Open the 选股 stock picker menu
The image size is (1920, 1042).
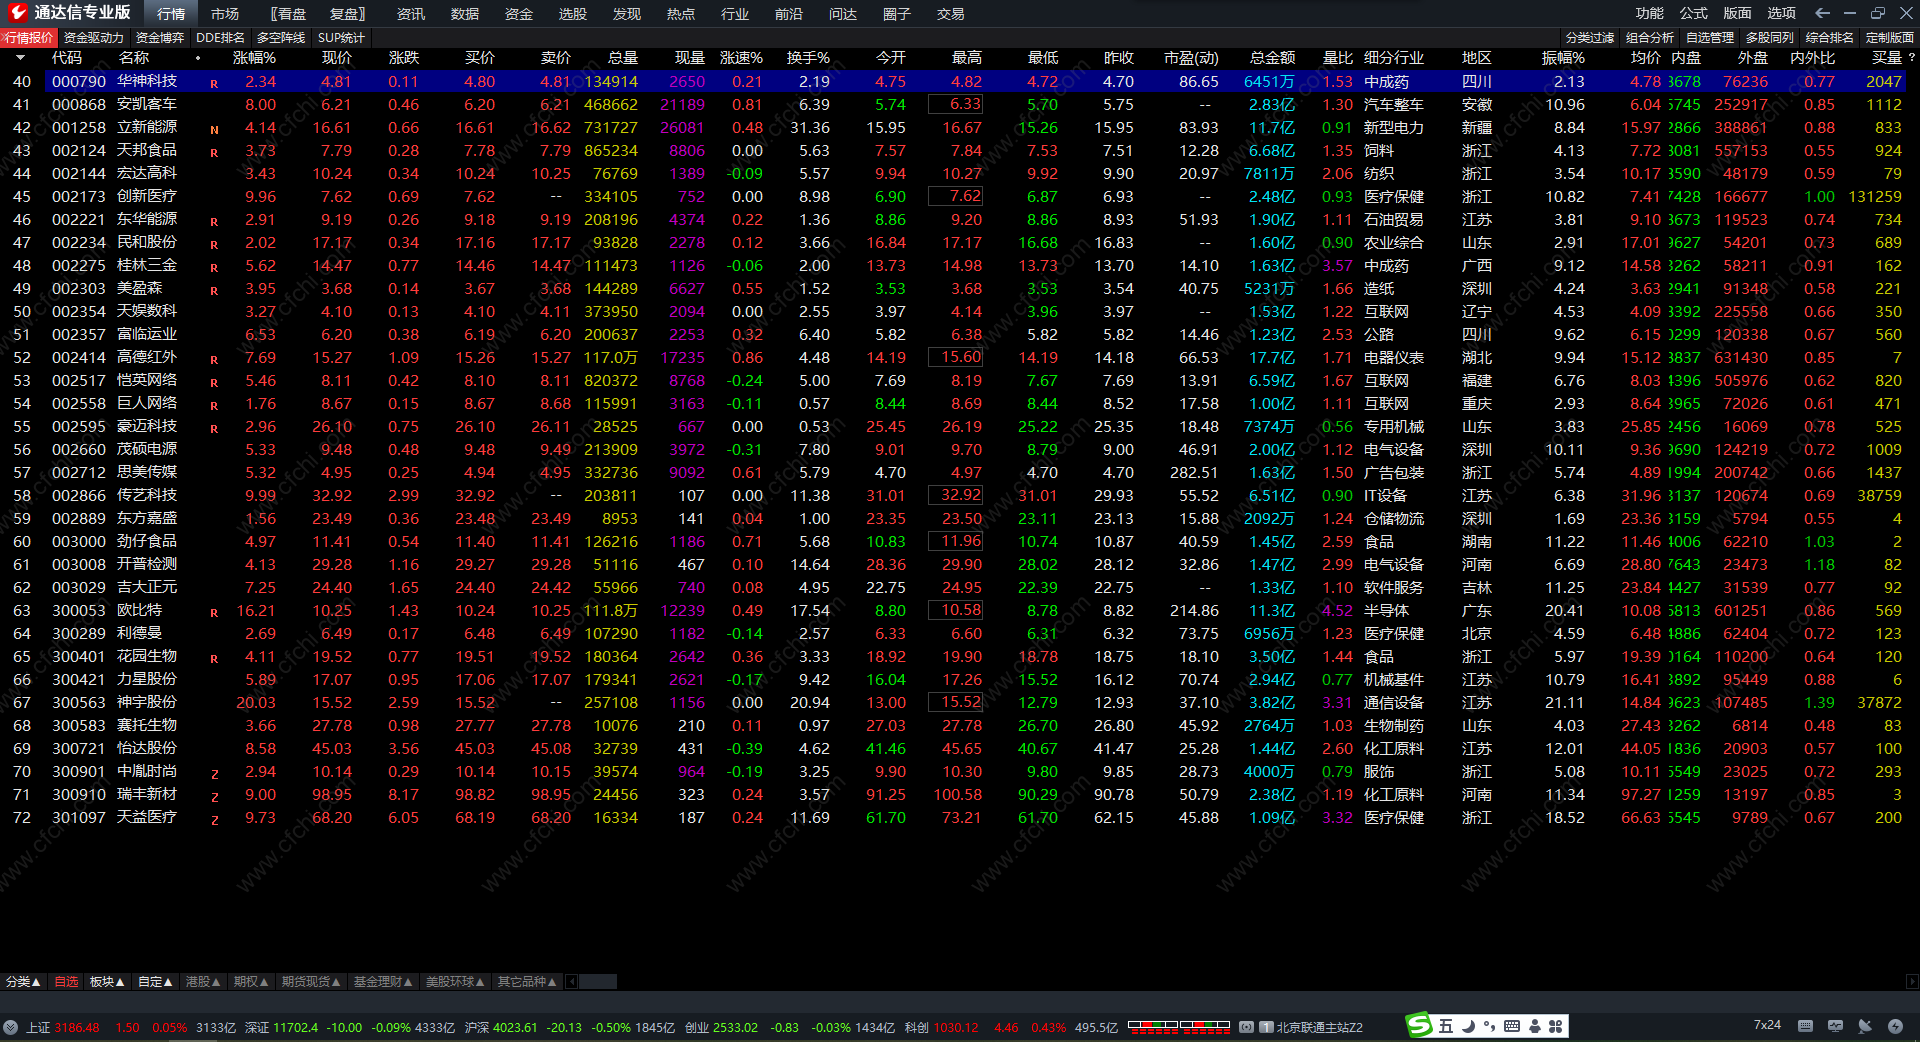pyautogui.click(x=573, y=14)
